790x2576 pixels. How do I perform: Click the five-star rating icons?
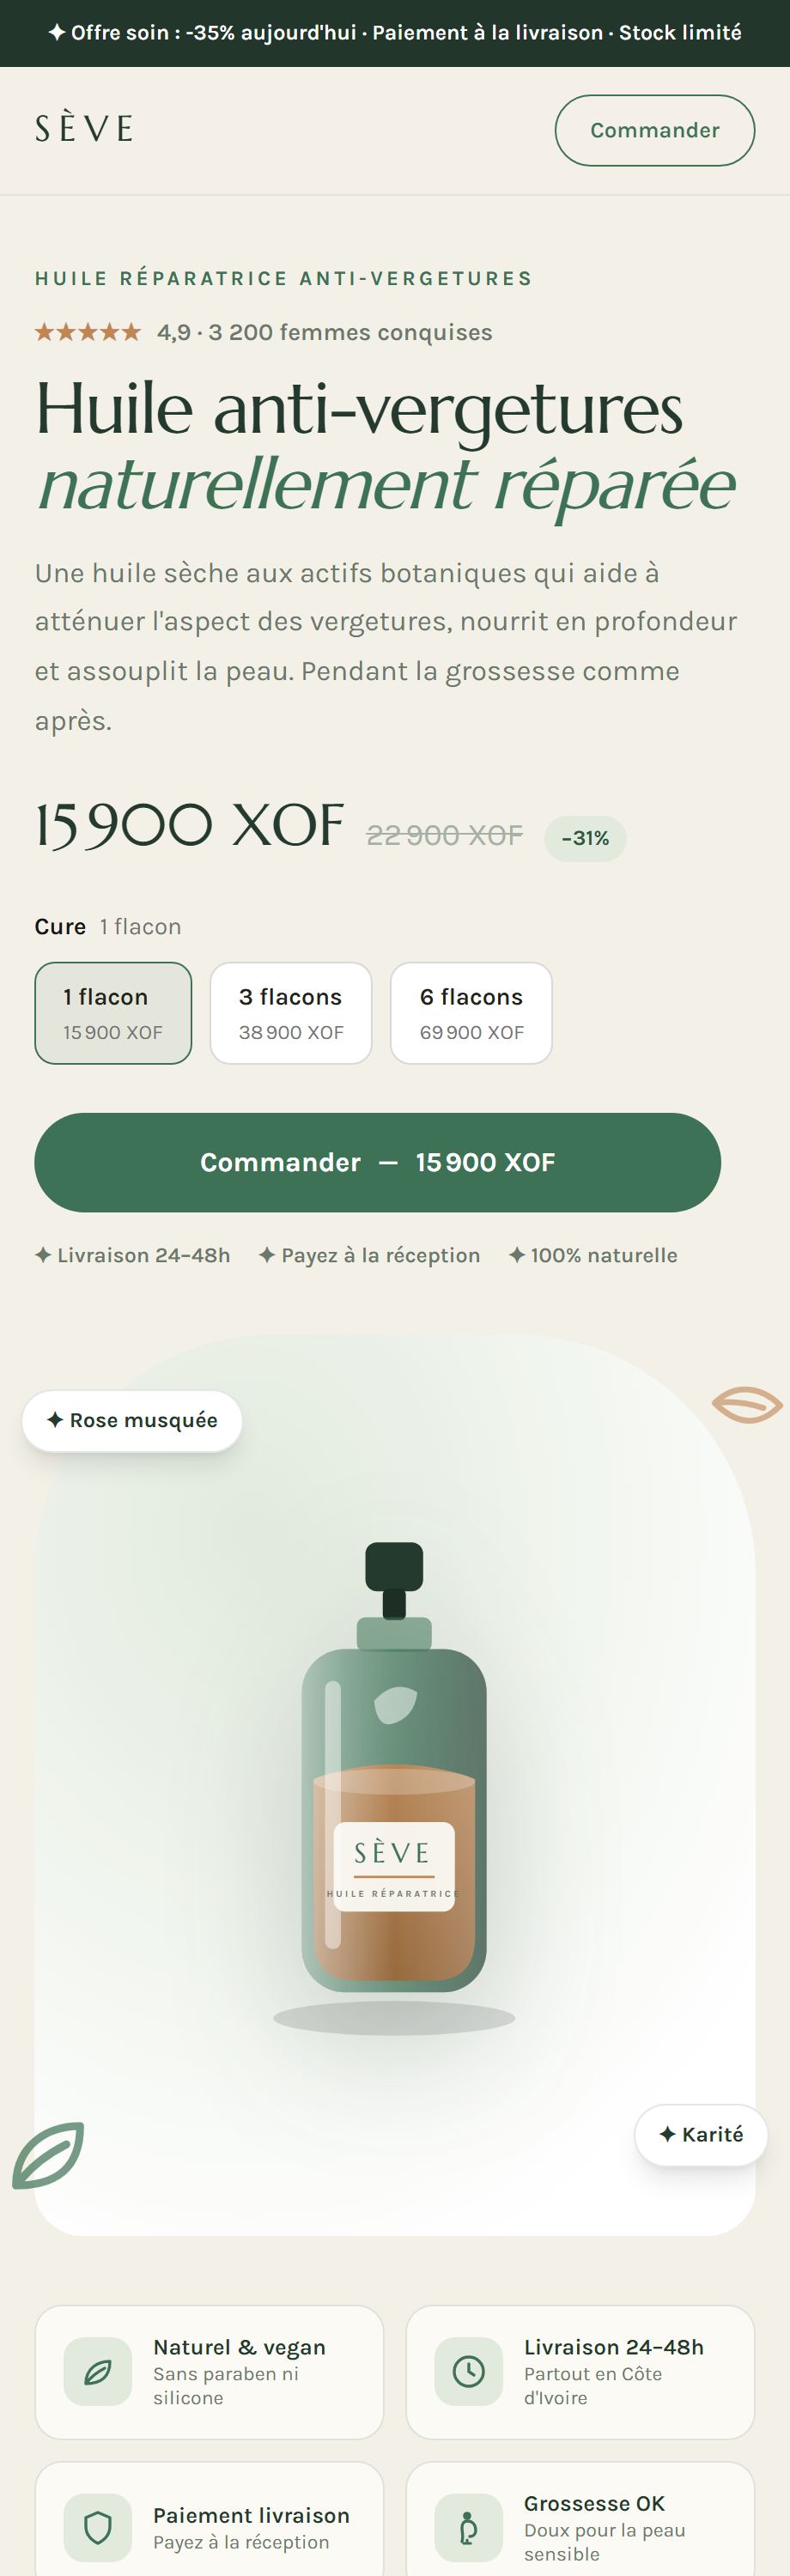(88, 332)
